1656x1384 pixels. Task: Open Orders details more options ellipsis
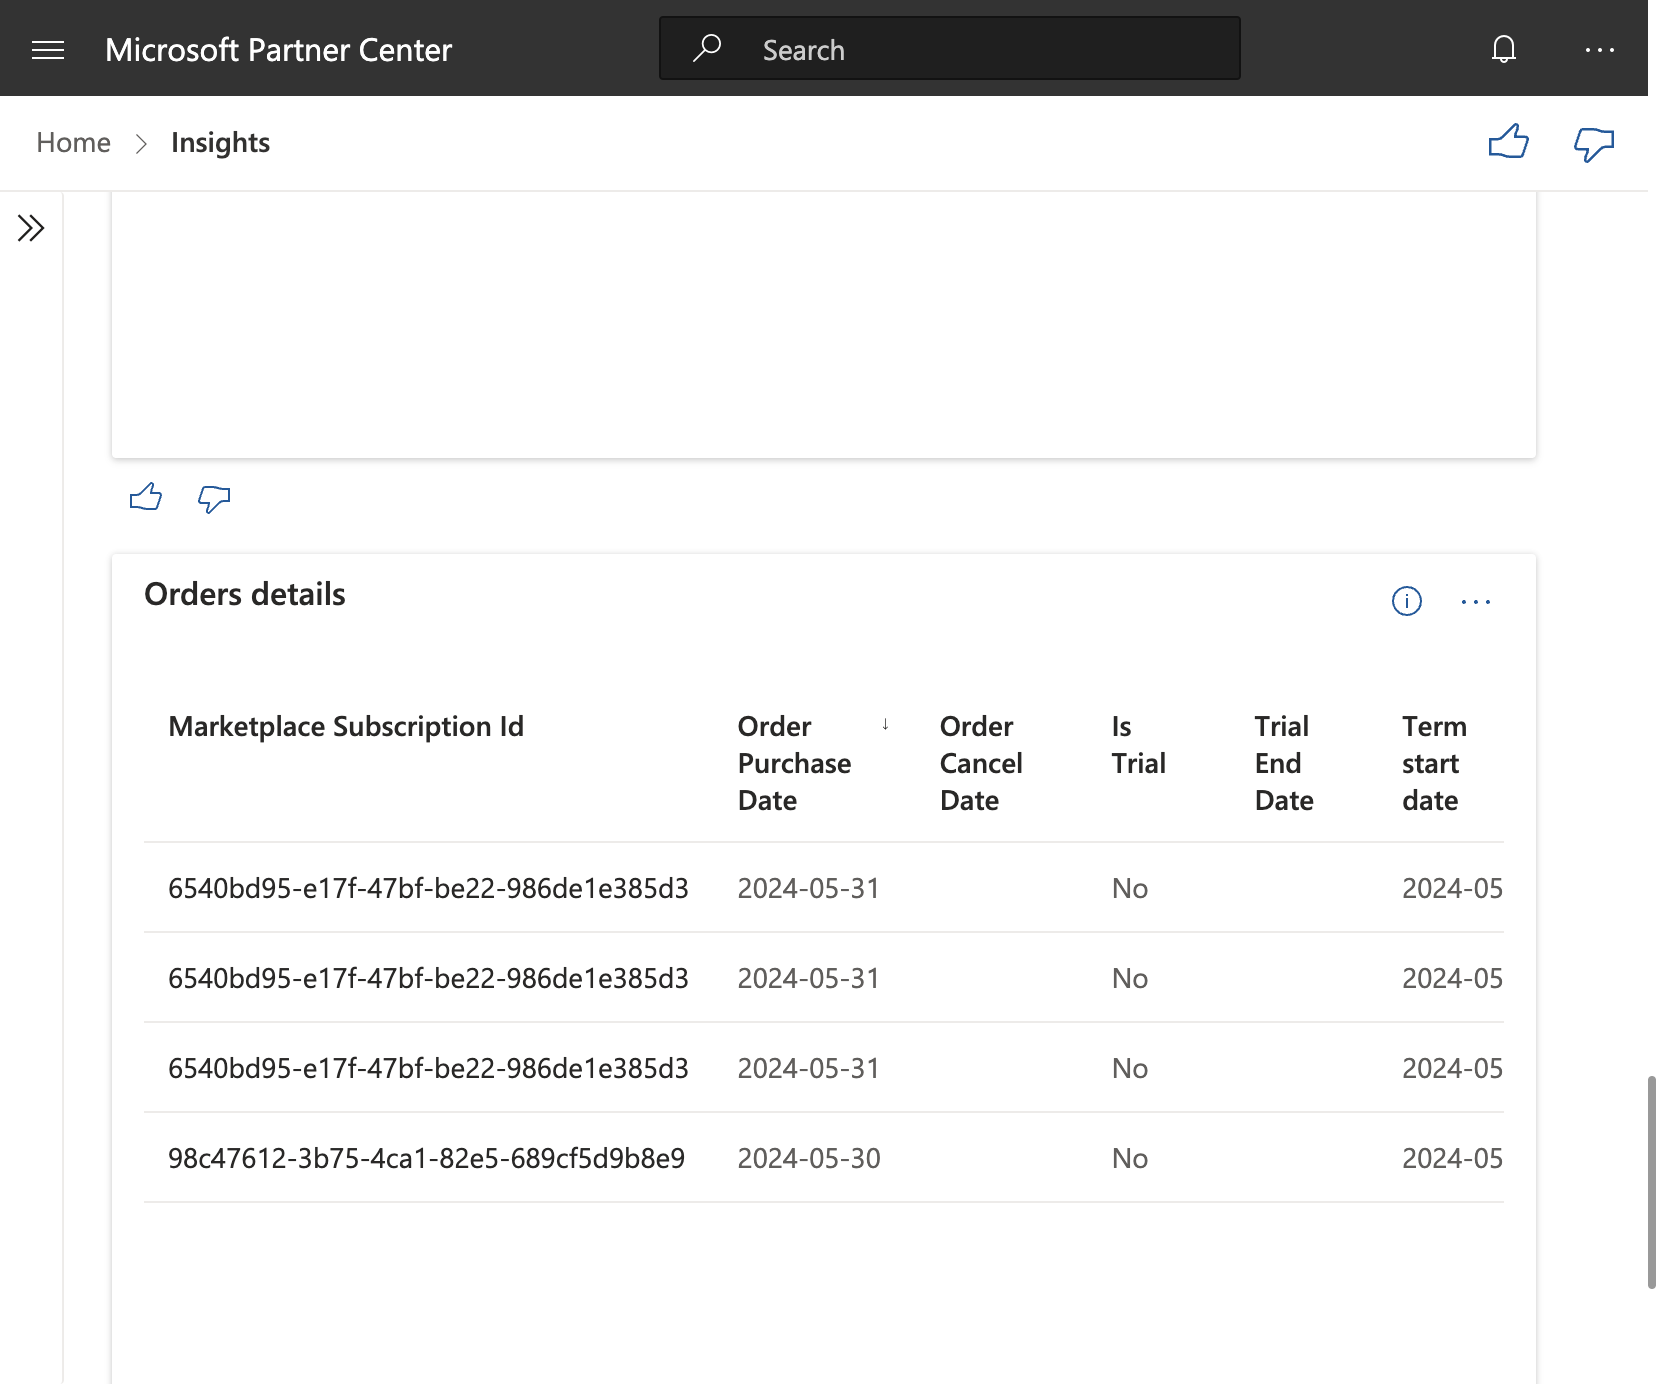(1476, 601)
